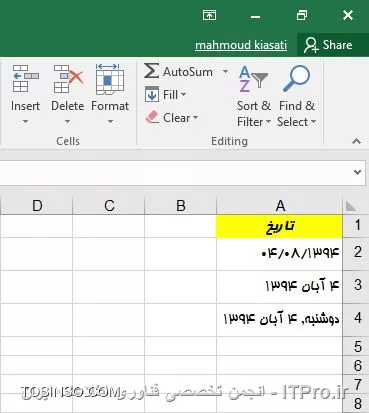Select row 1 header

coord(356,226)
